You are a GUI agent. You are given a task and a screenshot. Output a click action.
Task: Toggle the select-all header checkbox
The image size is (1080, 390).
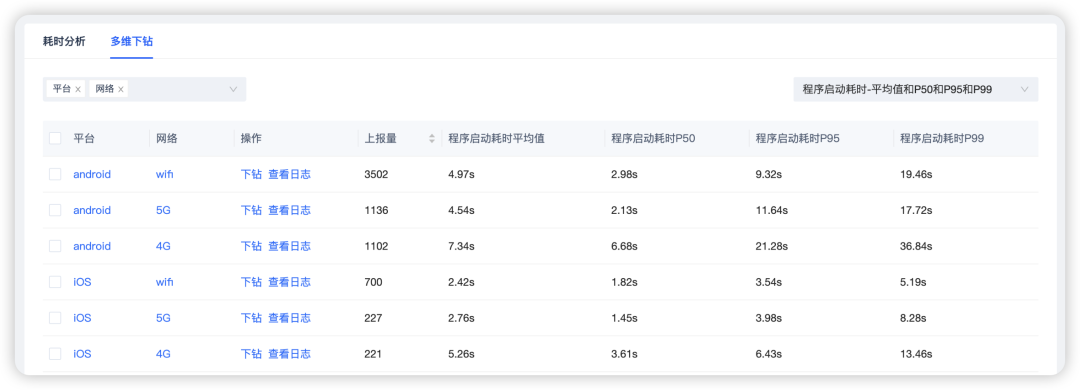click(55, 138)
